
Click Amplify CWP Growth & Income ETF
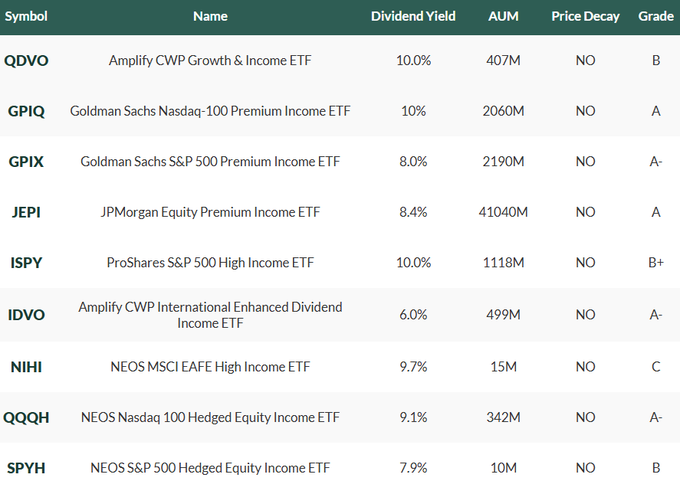click(x=210, y=61)
